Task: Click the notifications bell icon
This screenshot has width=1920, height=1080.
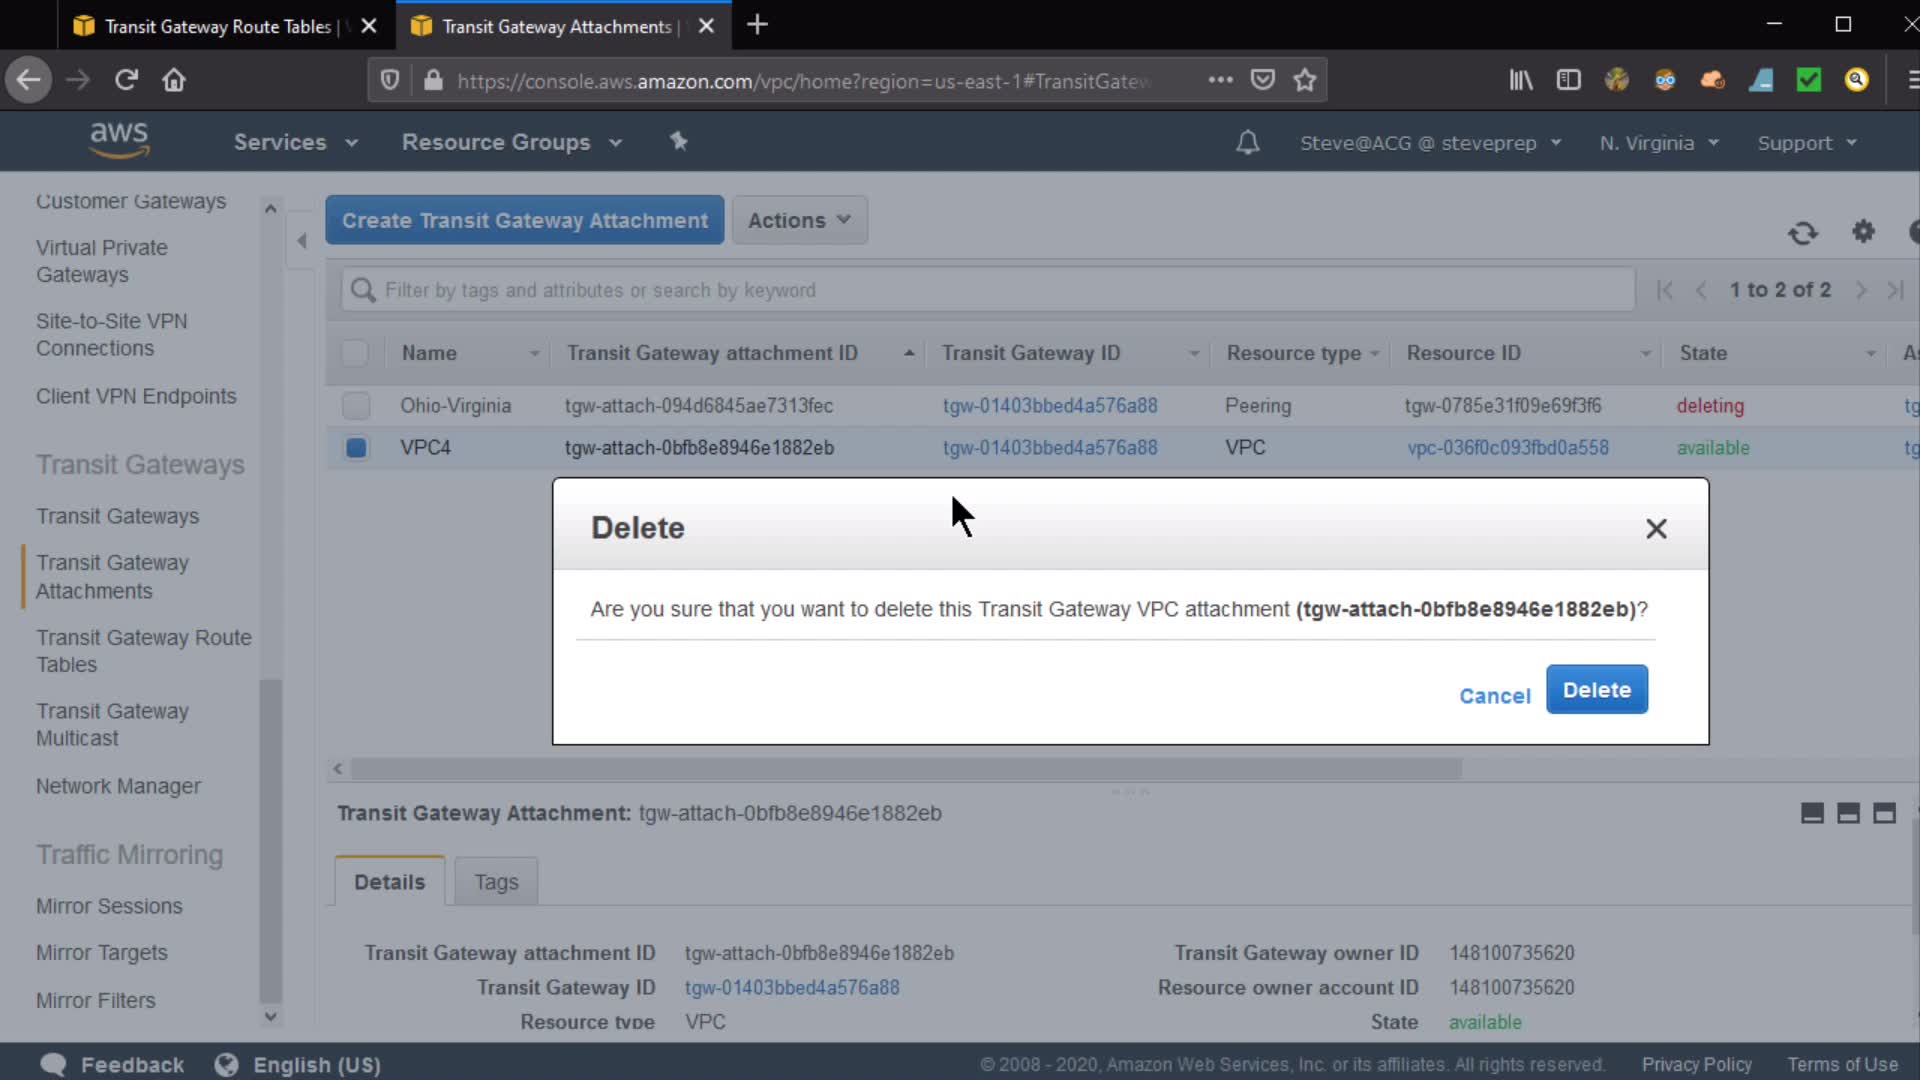Action: pos(1247,143)
